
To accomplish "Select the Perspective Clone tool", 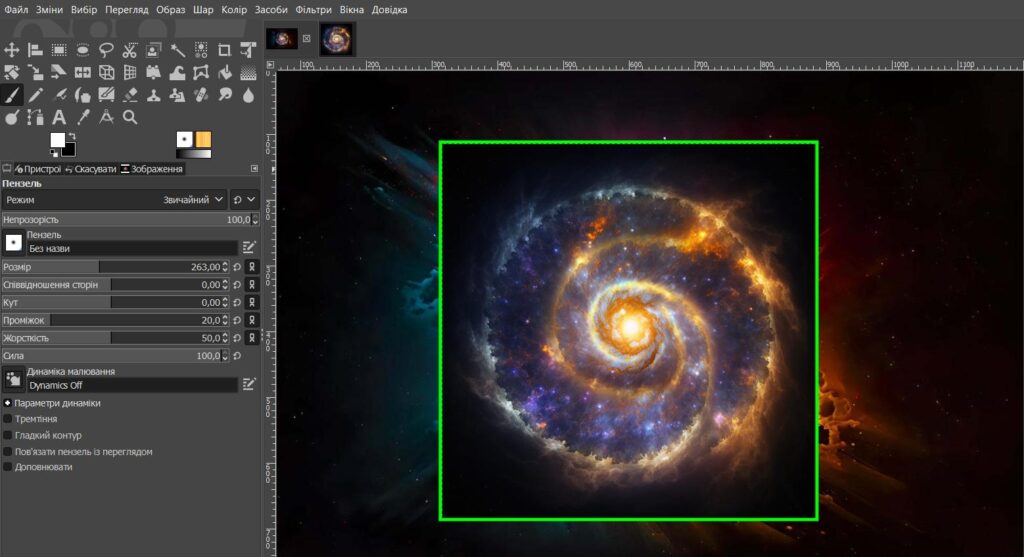I will pyautogui.click(x=177, y=95).
